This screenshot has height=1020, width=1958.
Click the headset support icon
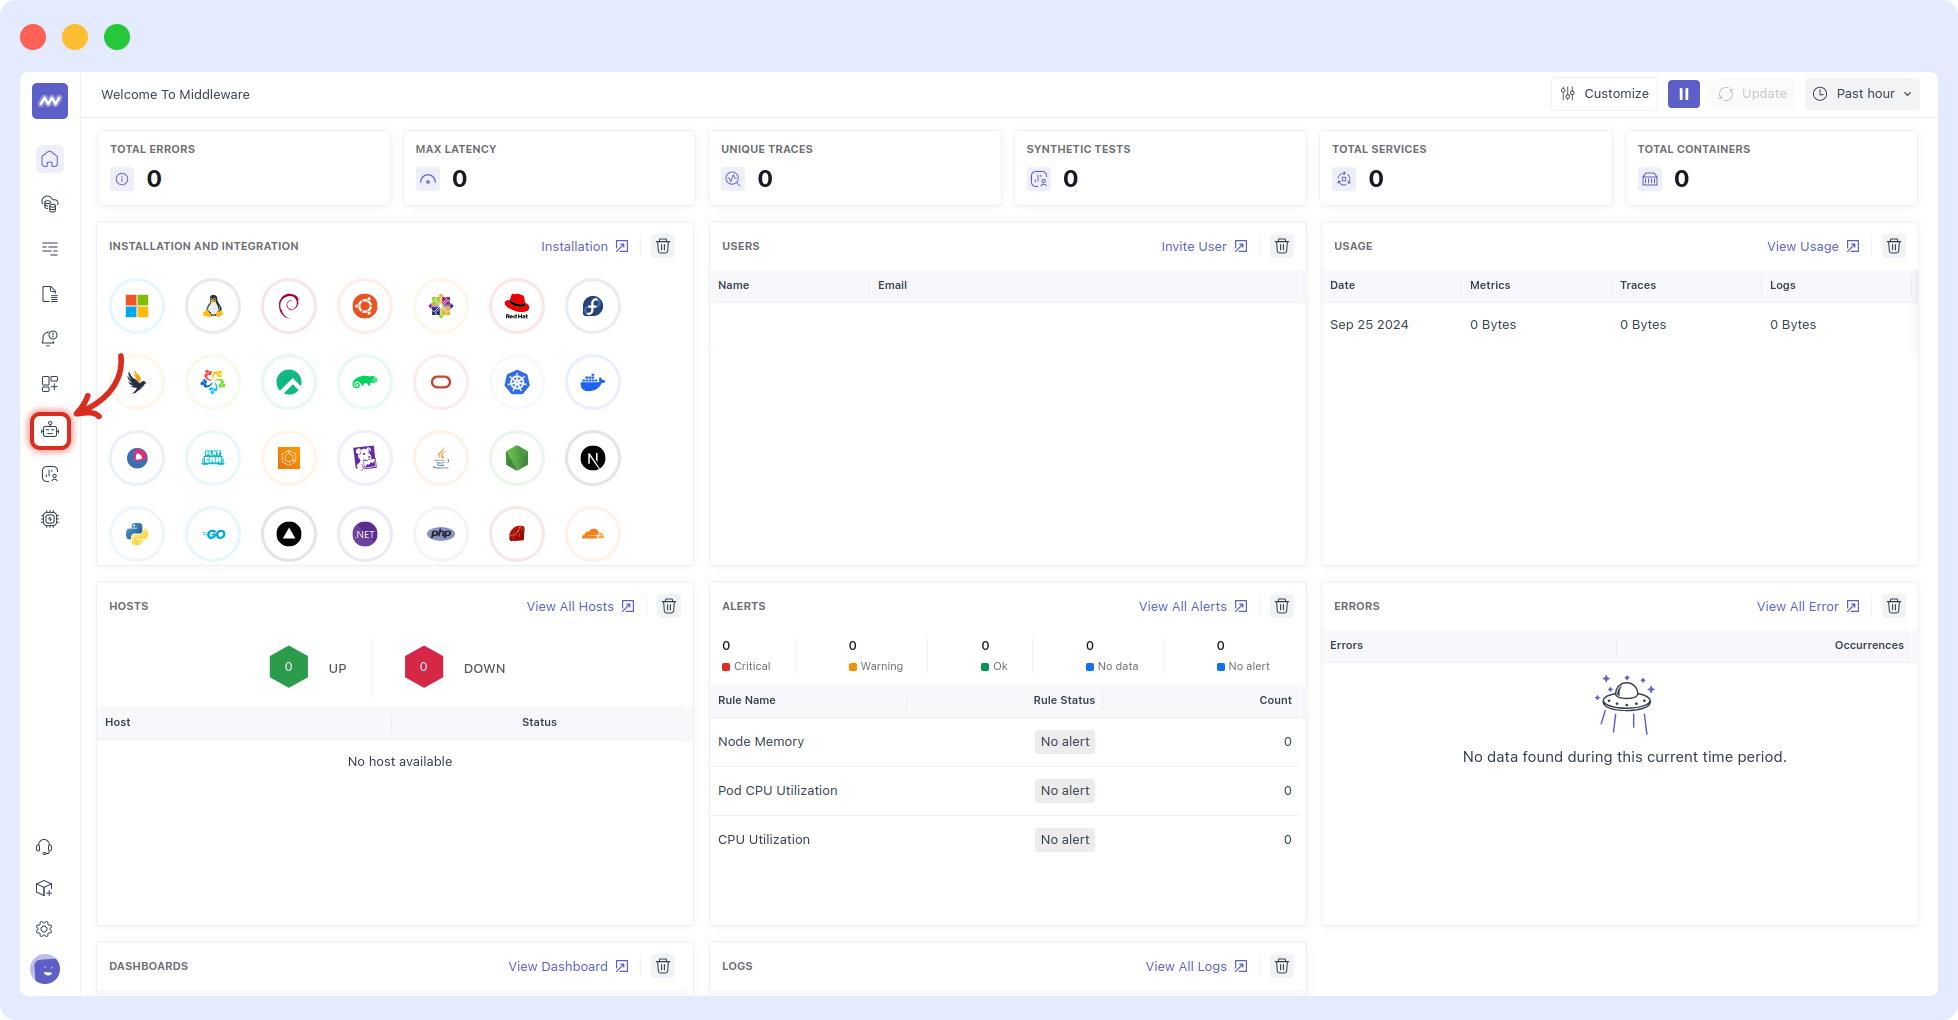click(x=44, y=847)
